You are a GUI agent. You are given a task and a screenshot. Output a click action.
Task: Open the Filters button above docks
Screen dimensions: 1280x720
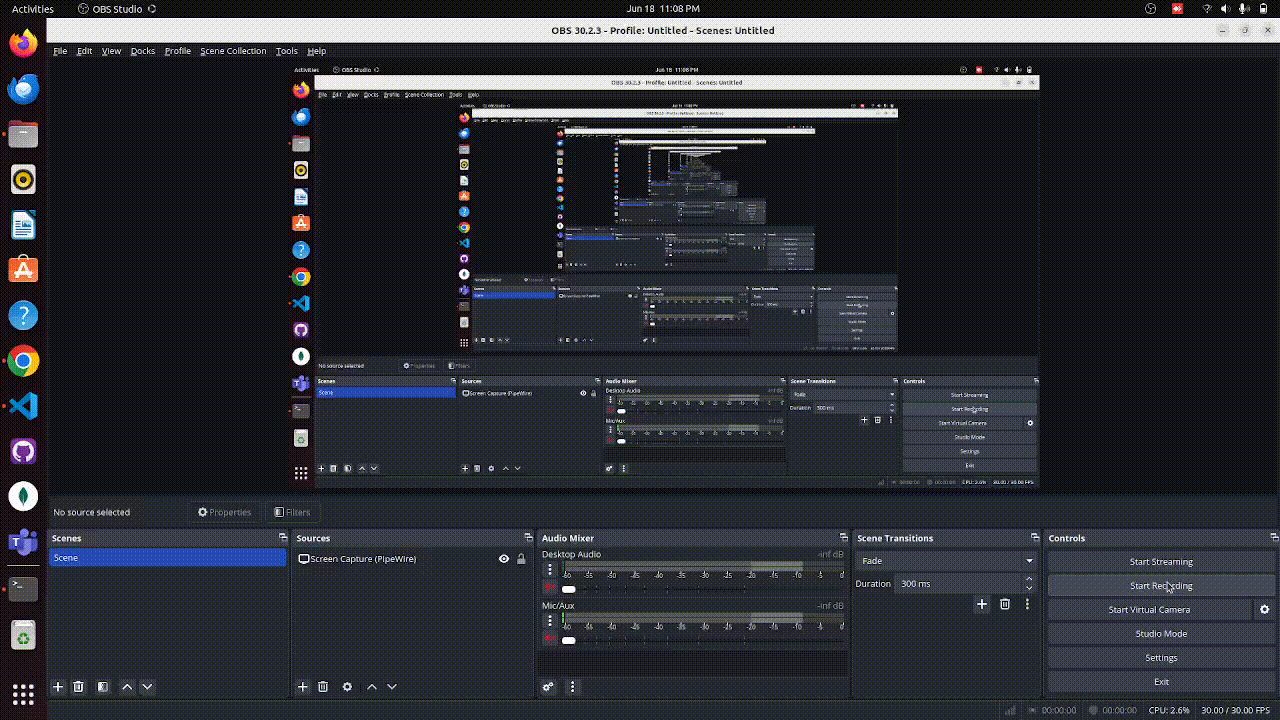coord(293,512)
